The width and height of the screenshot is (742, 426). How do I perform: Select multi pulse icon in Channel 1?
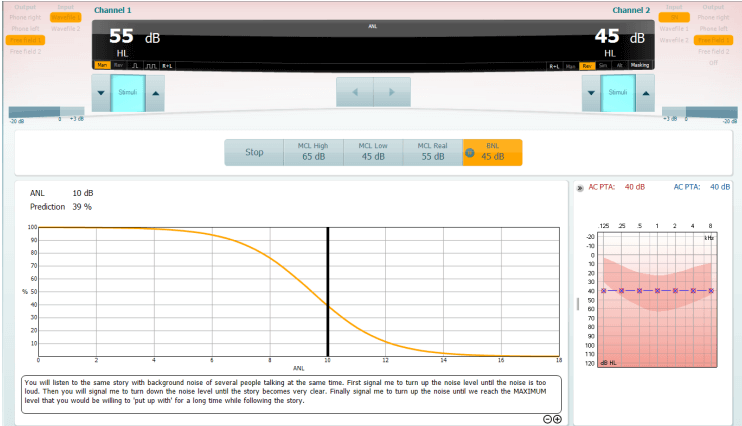[151, 66]
